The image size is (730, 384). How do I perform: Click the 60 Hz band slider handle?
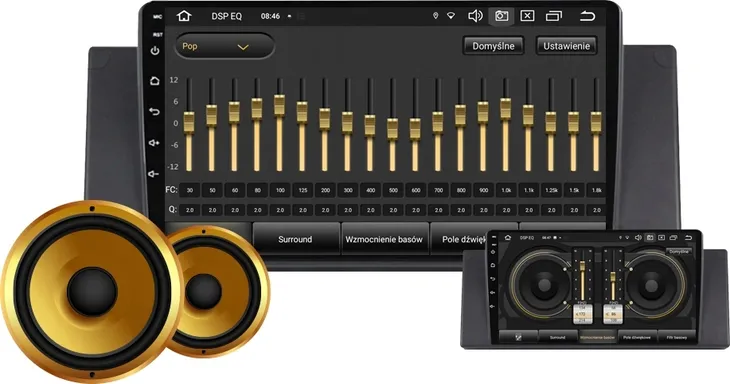coord(234,112)
